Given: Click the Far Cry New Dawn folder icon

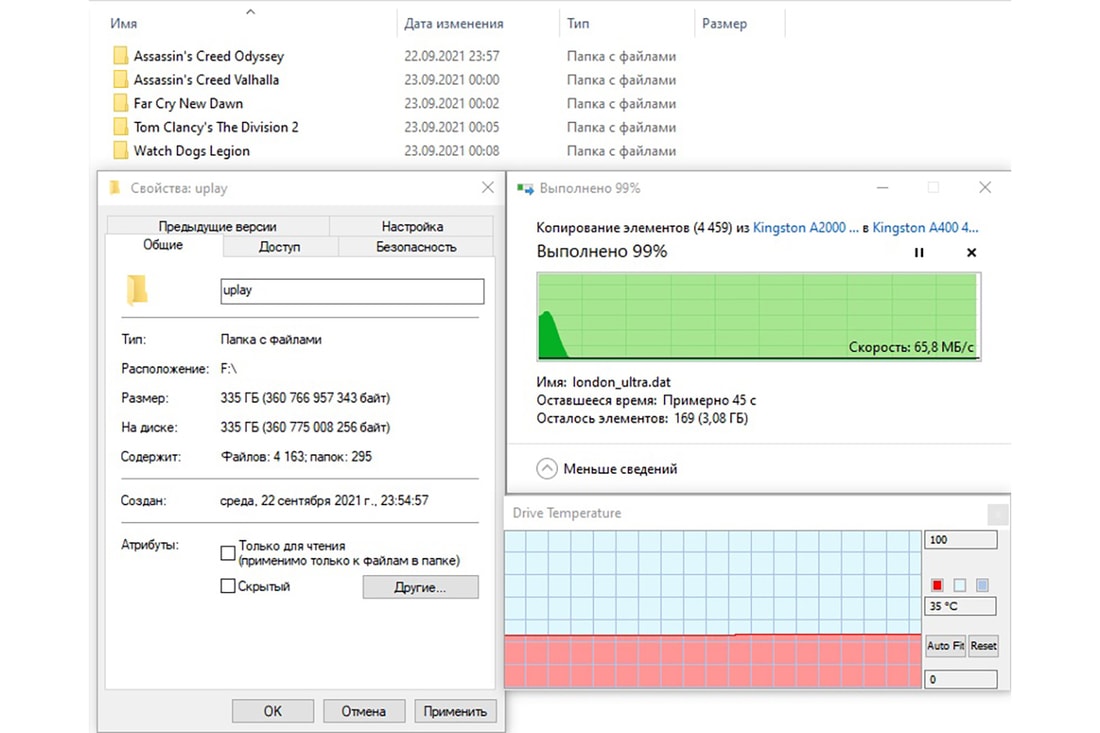Looking at the screenshot, I should (121, 103).
